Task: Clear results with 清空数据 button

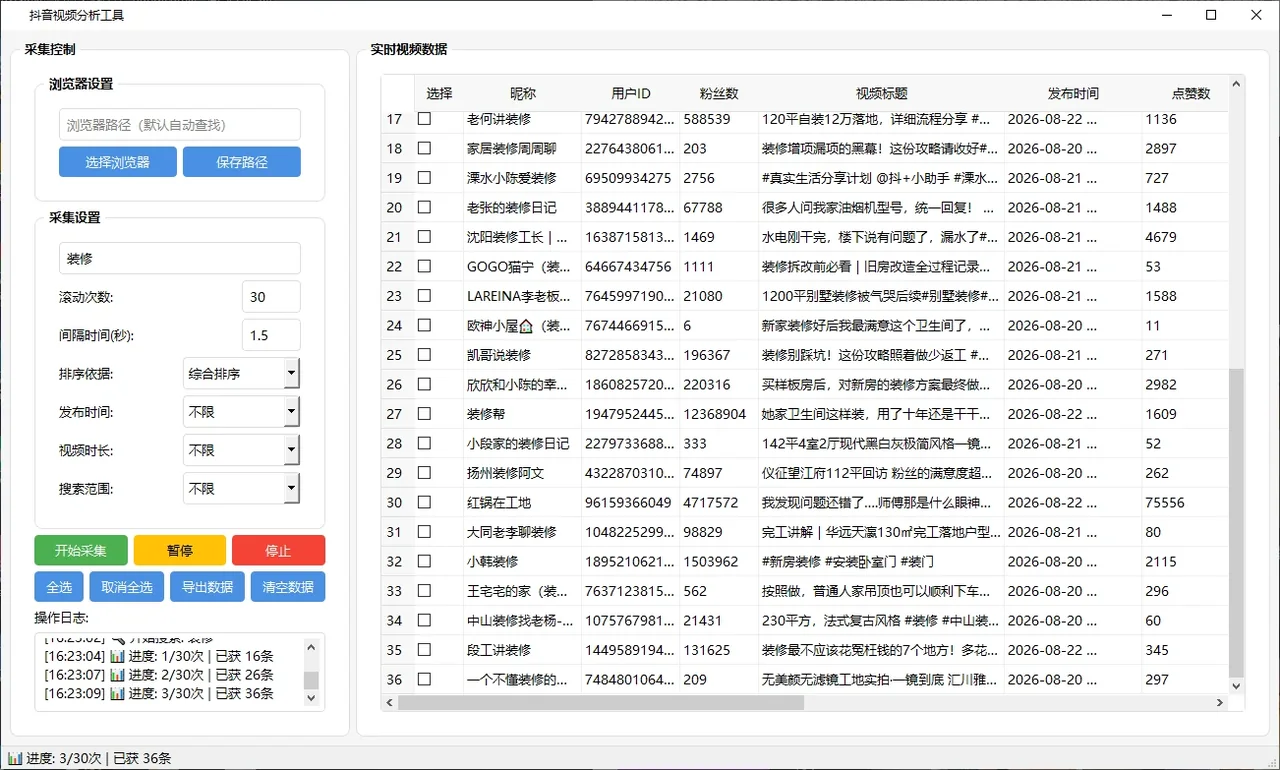Action: 288,587
